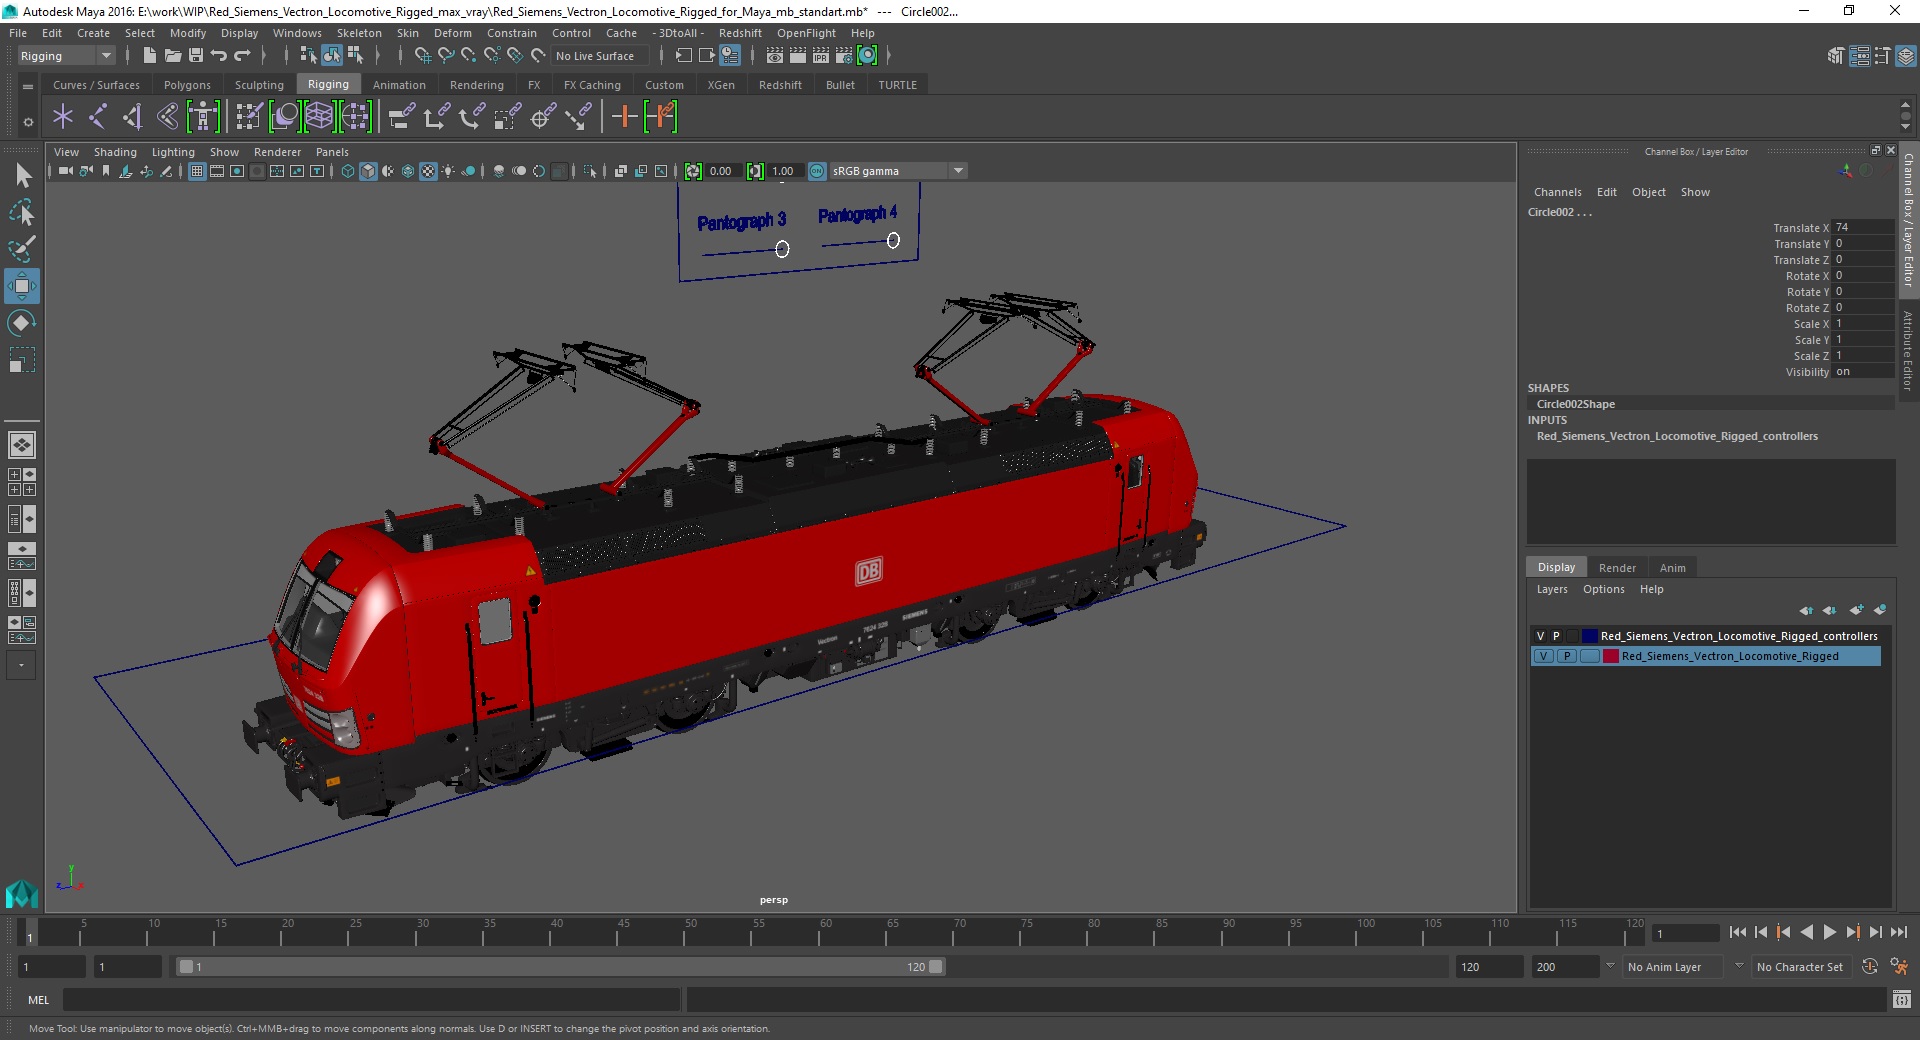Activate the Rotate tool in toolbox

coord(22,323)
